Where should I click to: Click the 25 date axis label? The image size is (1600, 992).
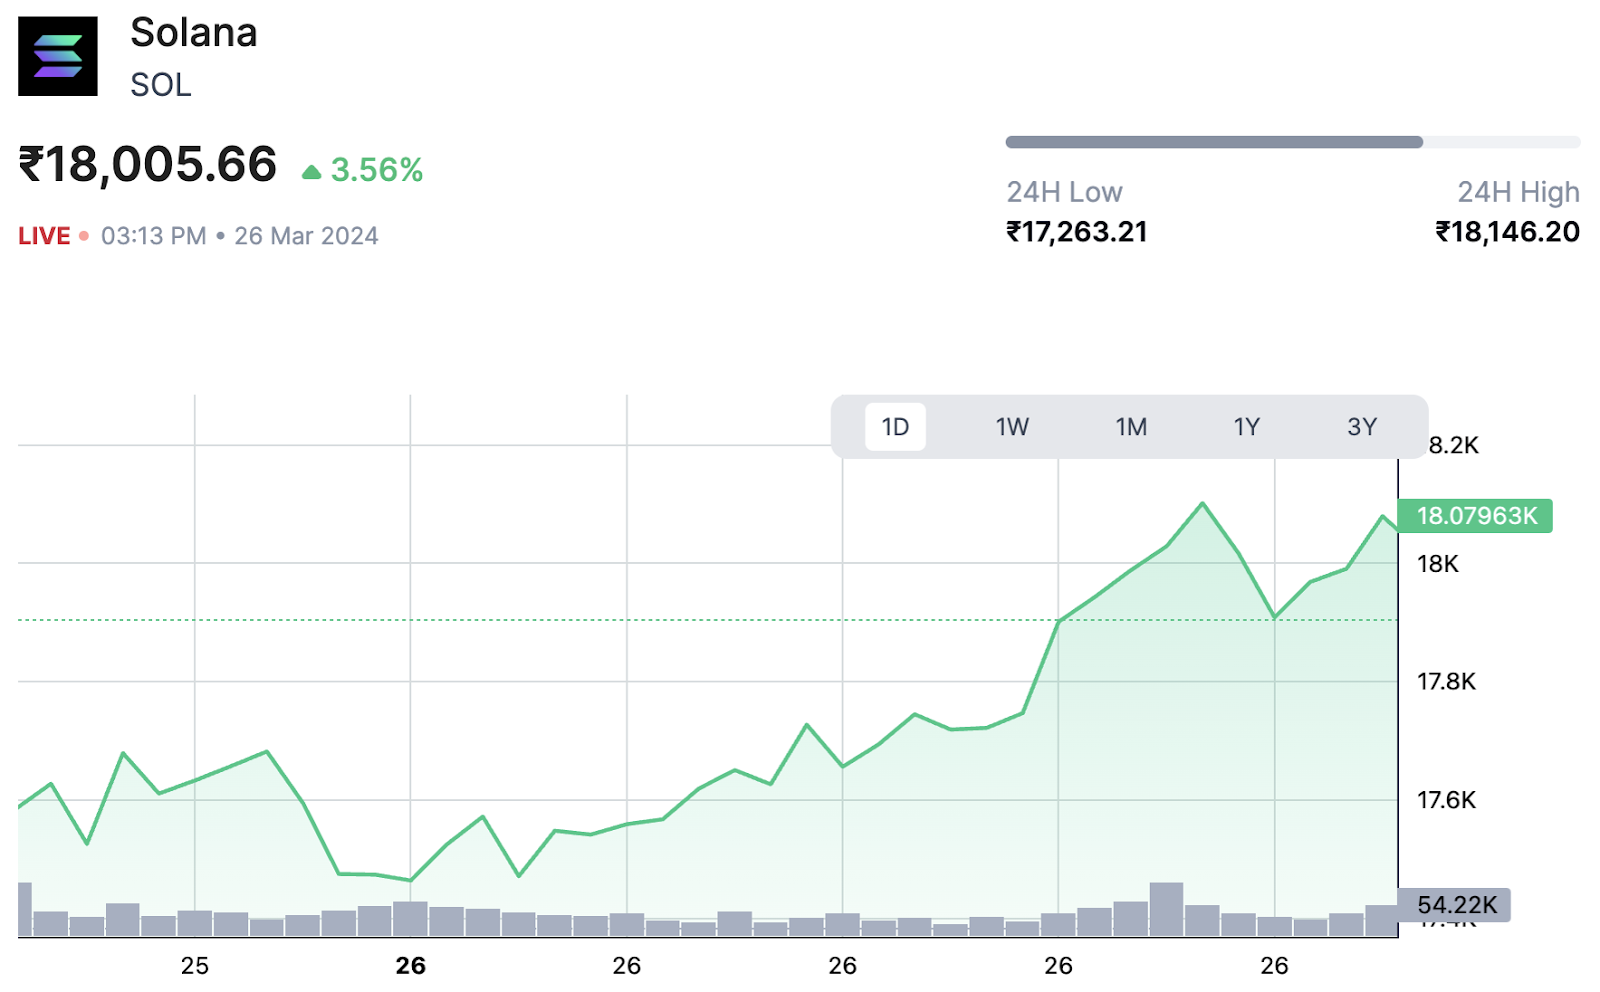[x=195, y=966]
